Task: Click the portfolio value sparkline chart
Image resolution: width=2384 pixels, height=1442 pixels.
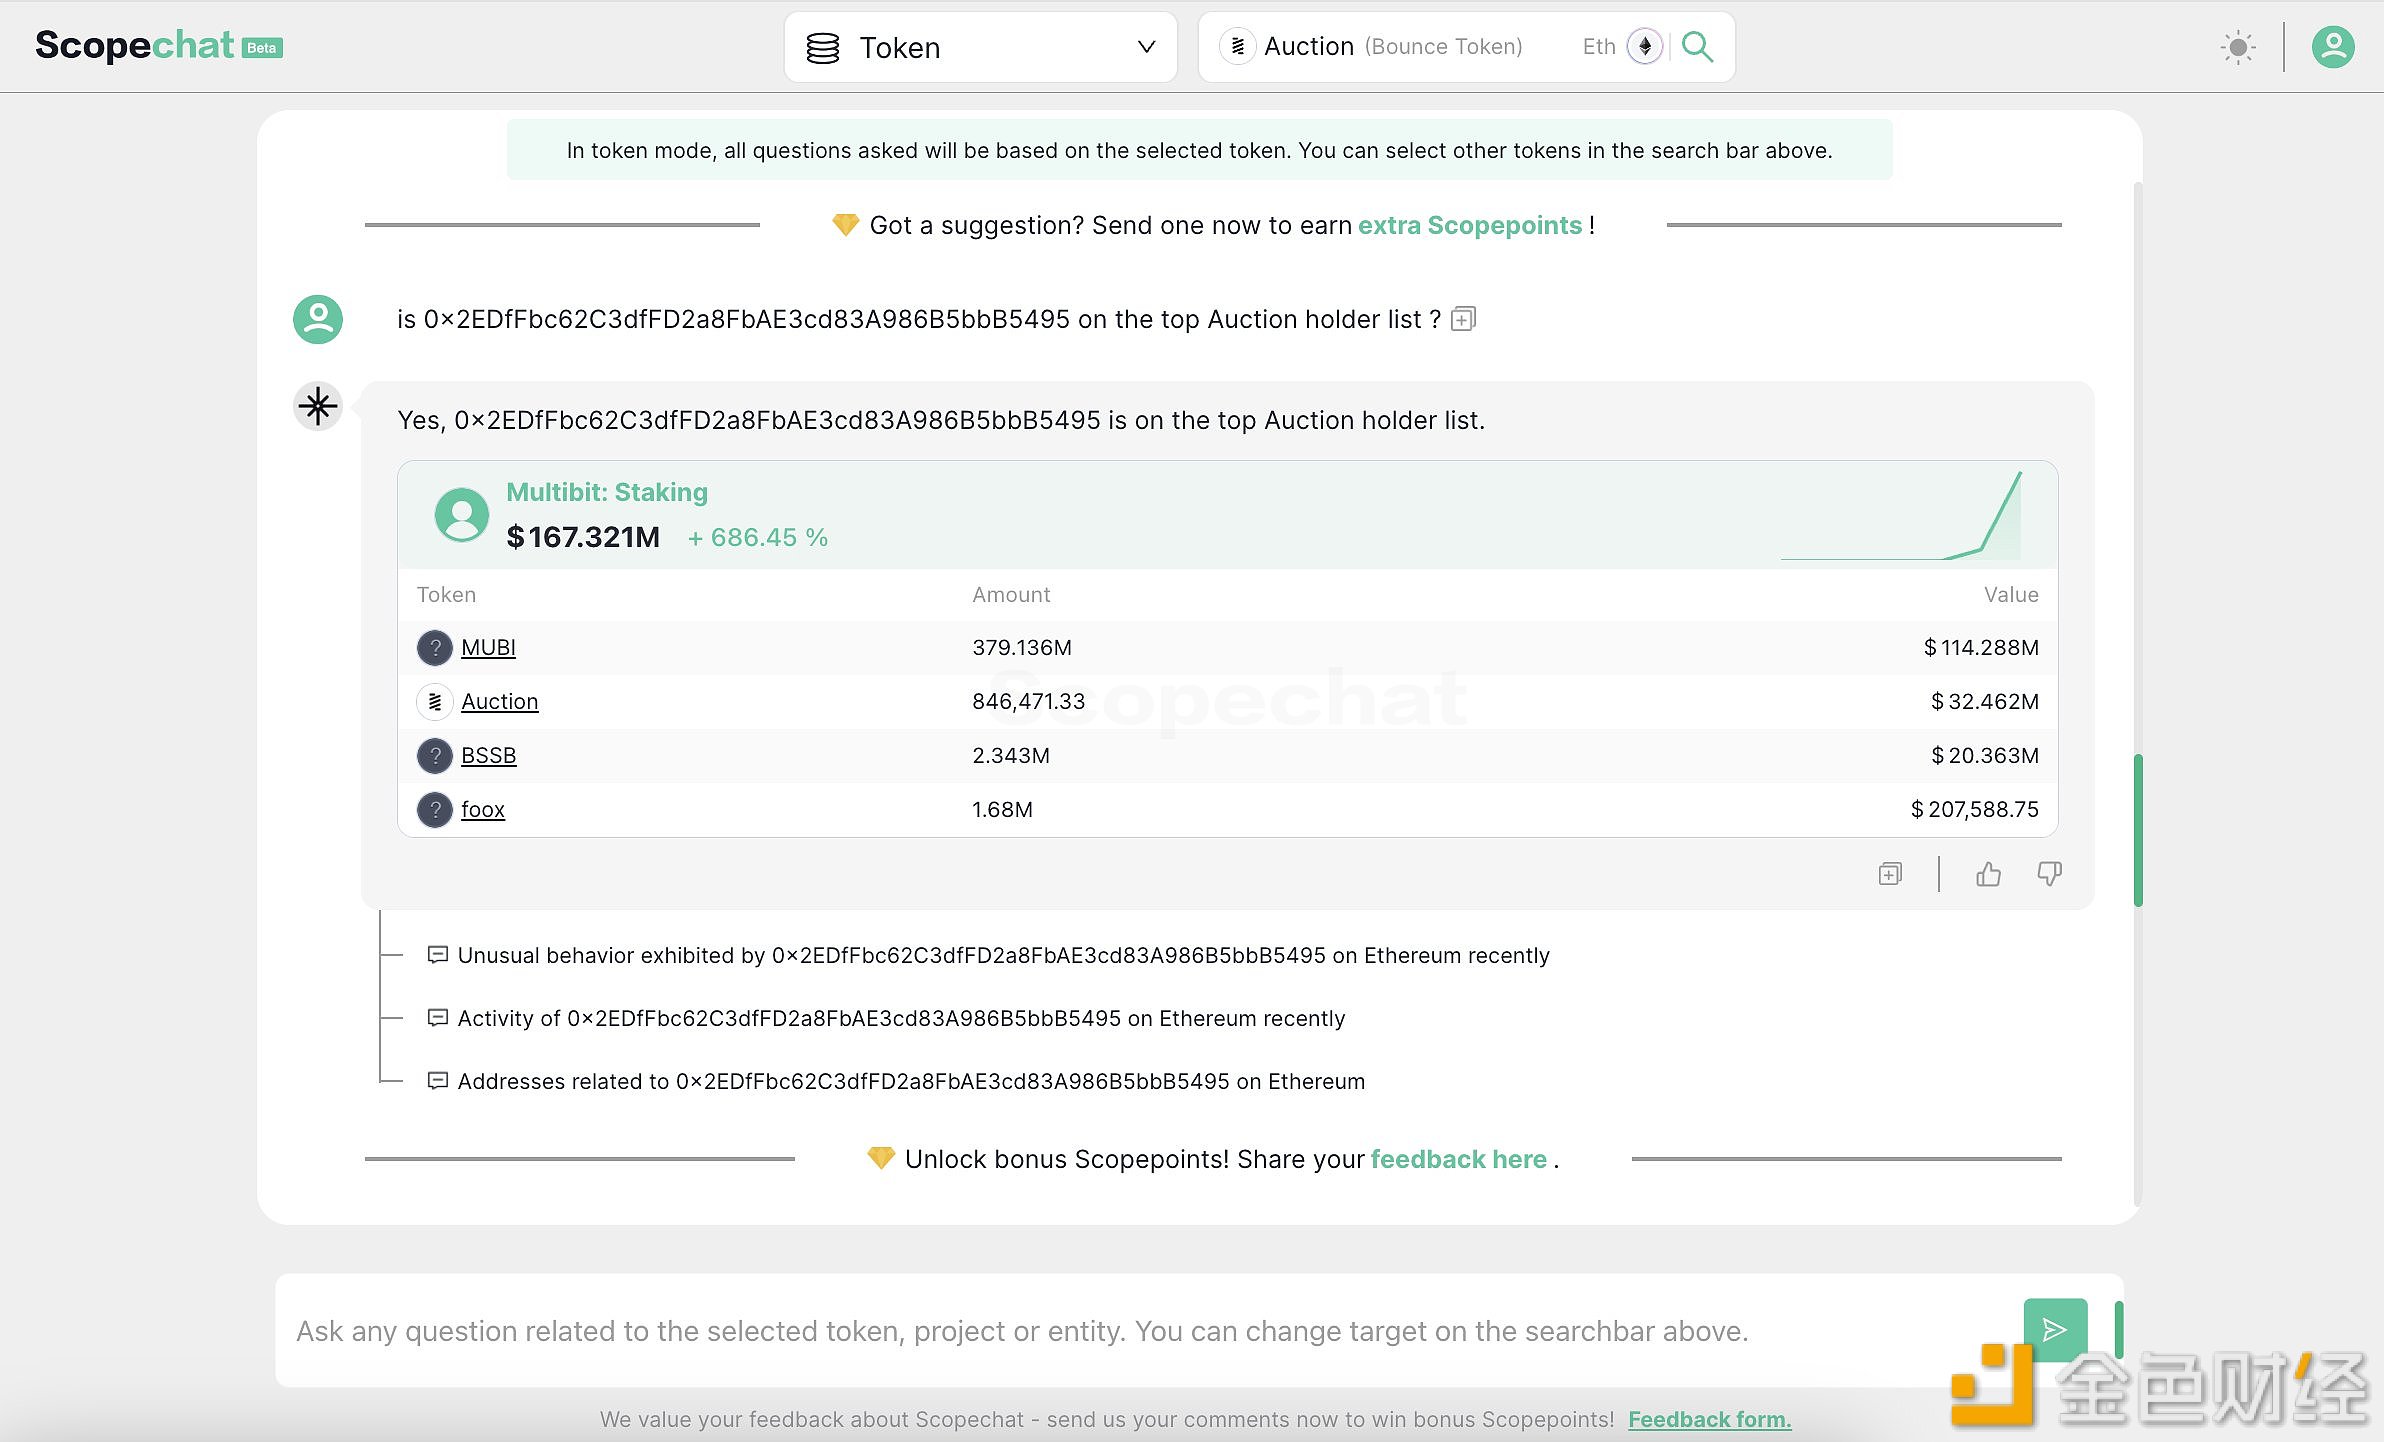Action: tap(1901, 516)
